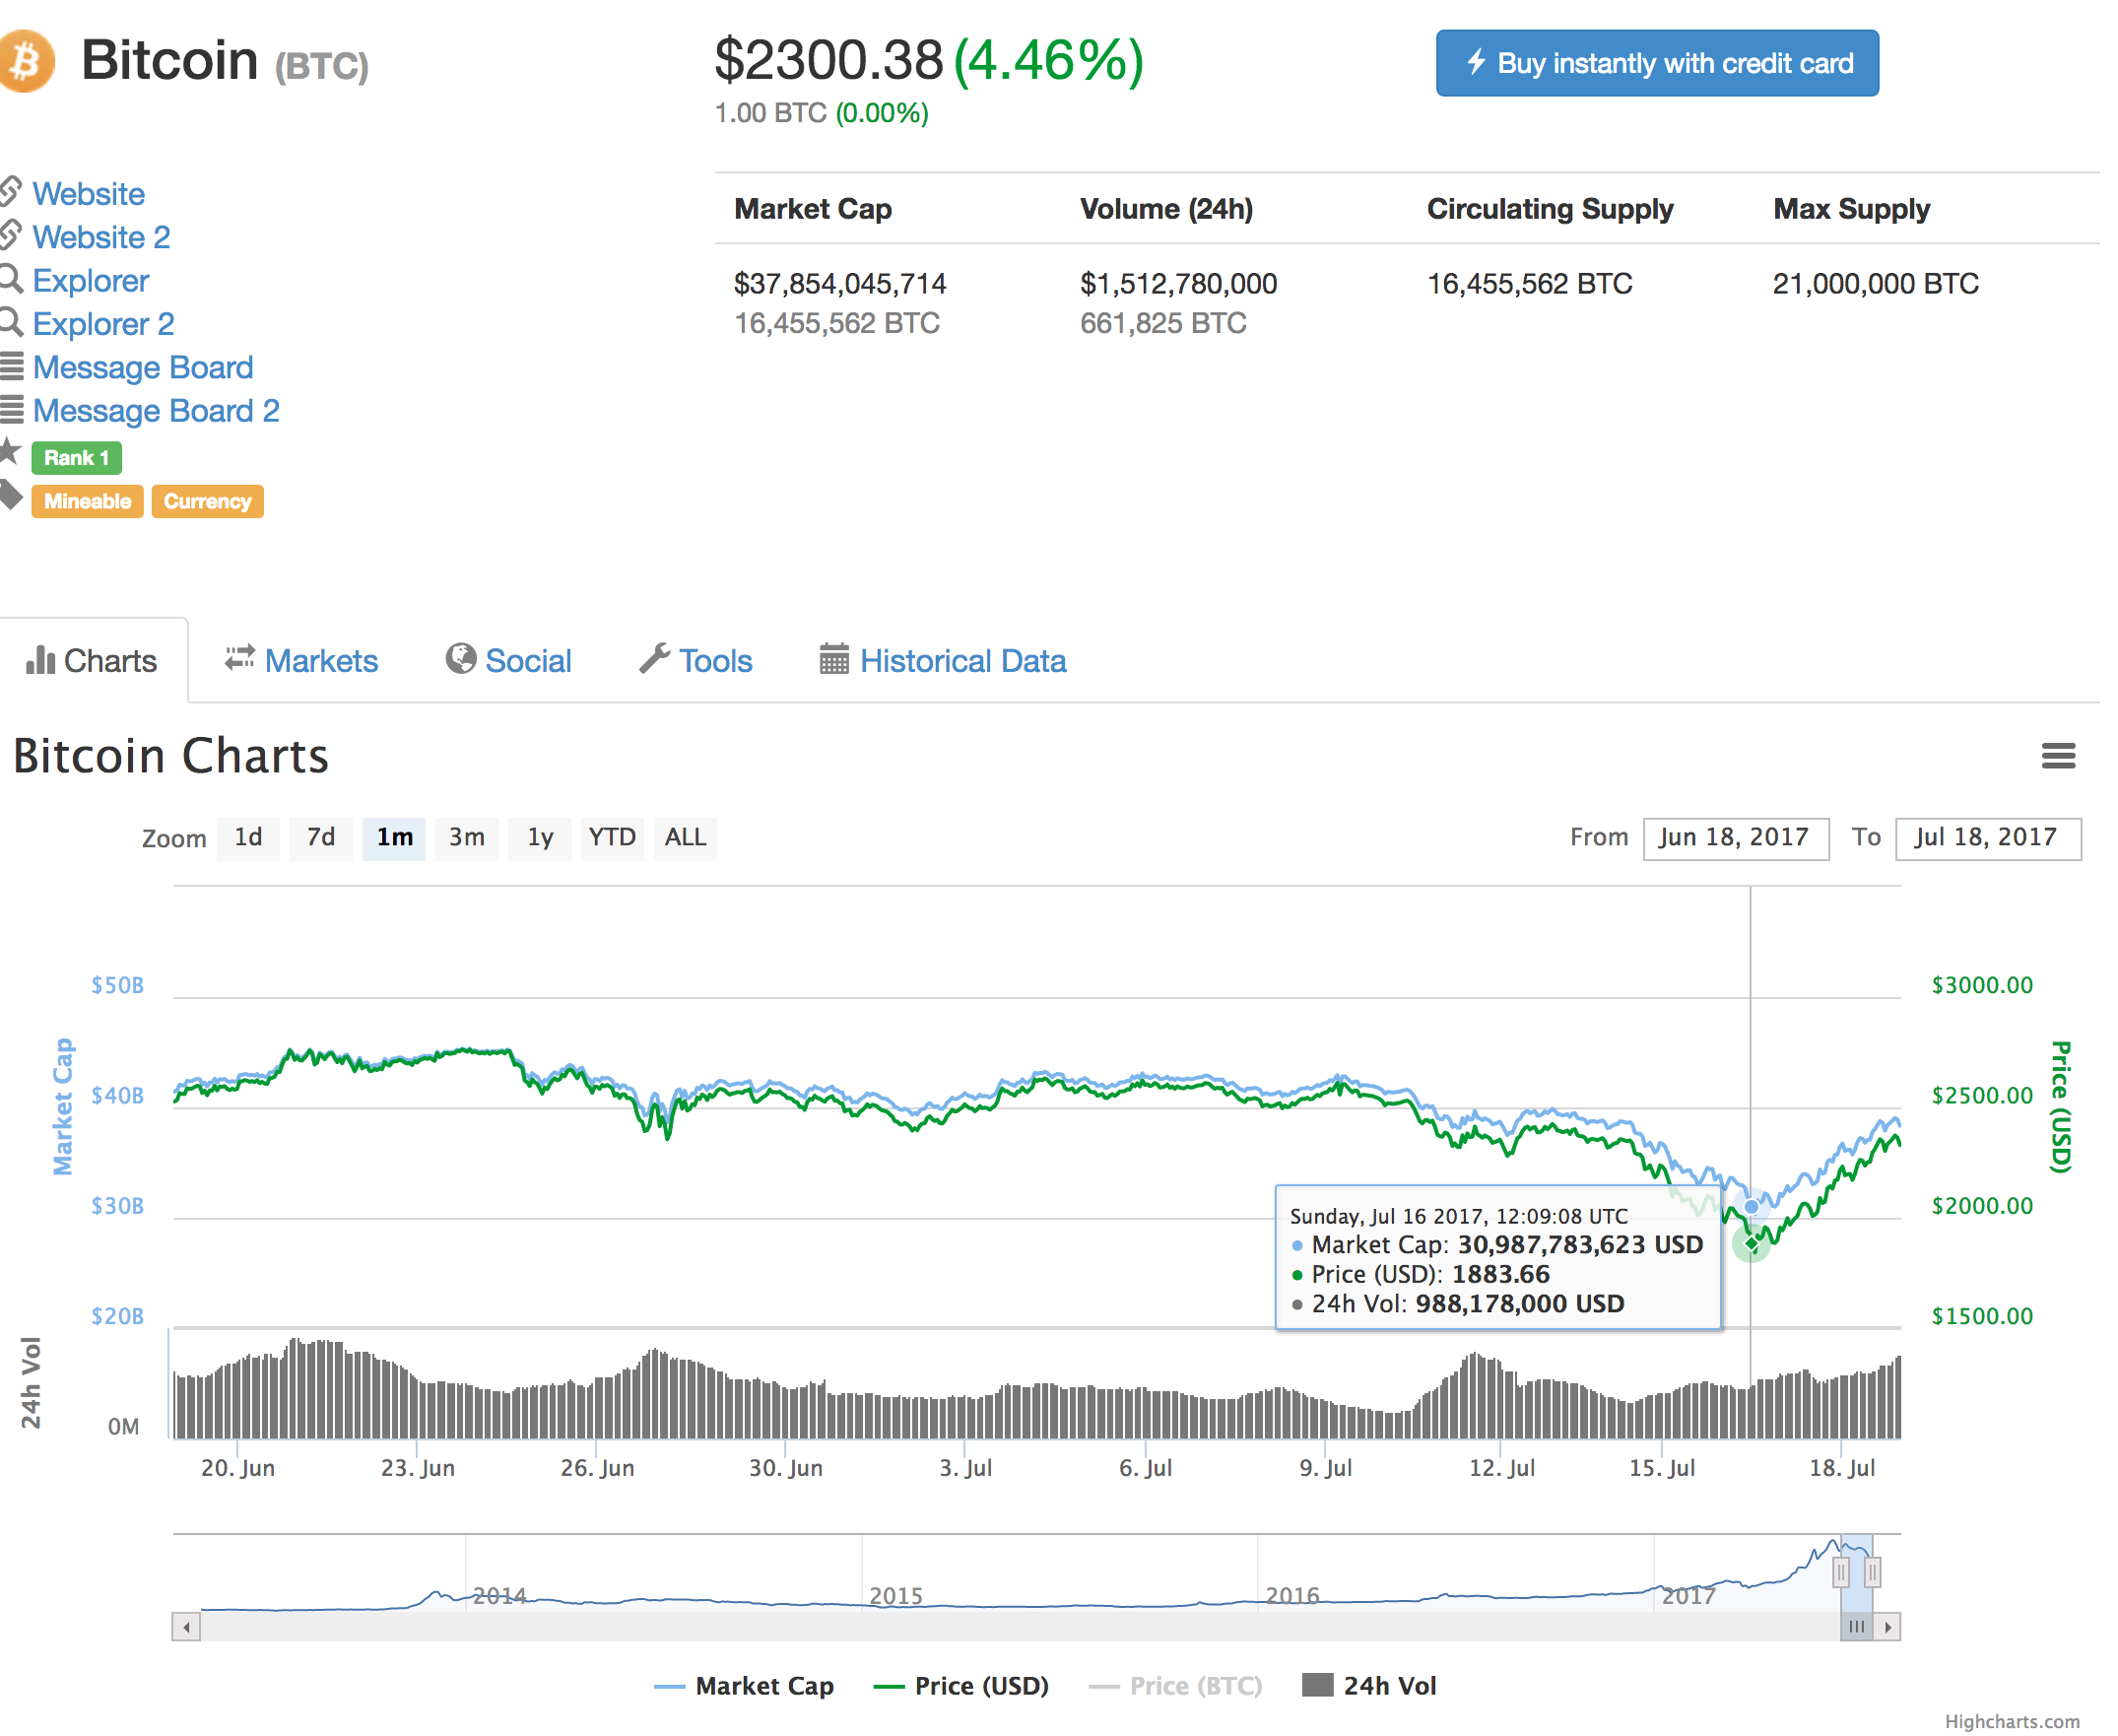
Task: Click the navigator right range handle
Action: 1873,1573
